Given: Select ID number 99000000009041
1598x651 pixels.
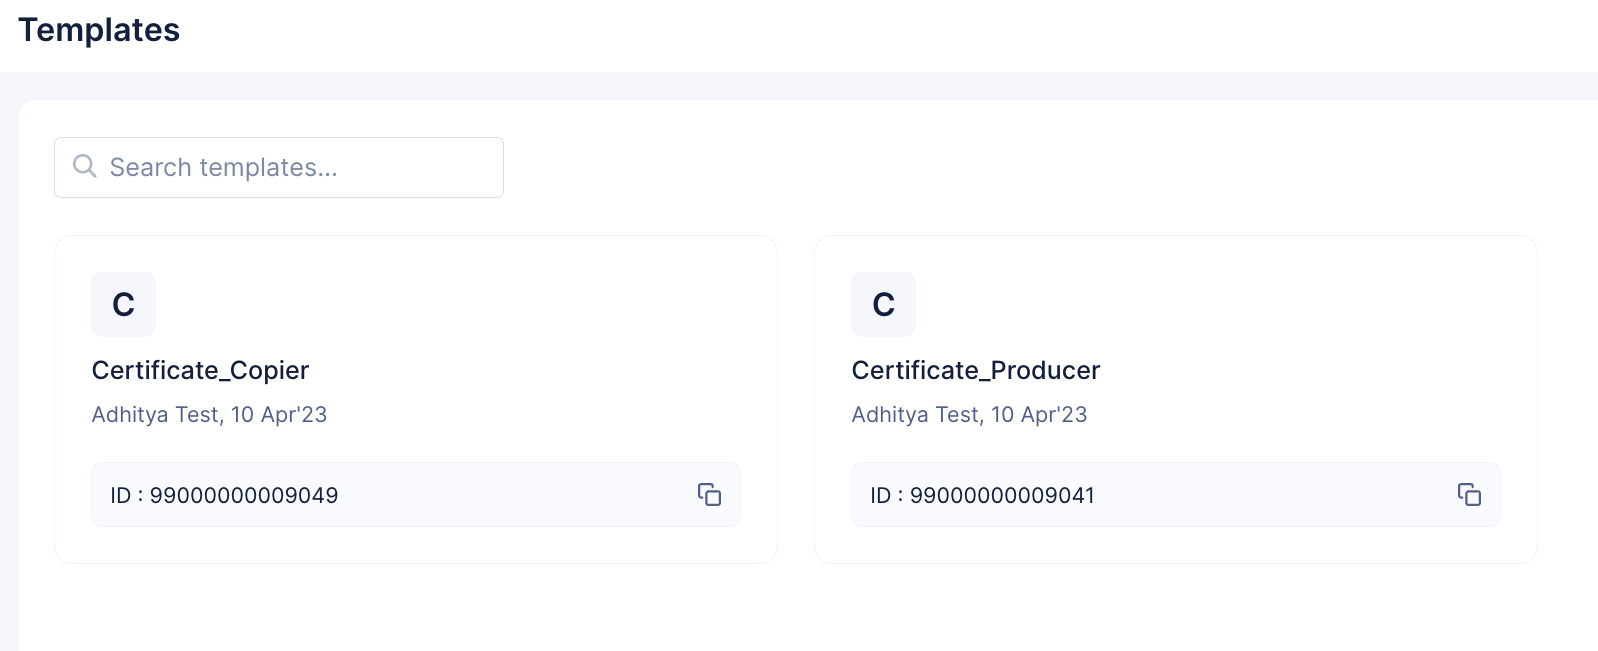Looking at the screenshot, I should click(1002, 495).
